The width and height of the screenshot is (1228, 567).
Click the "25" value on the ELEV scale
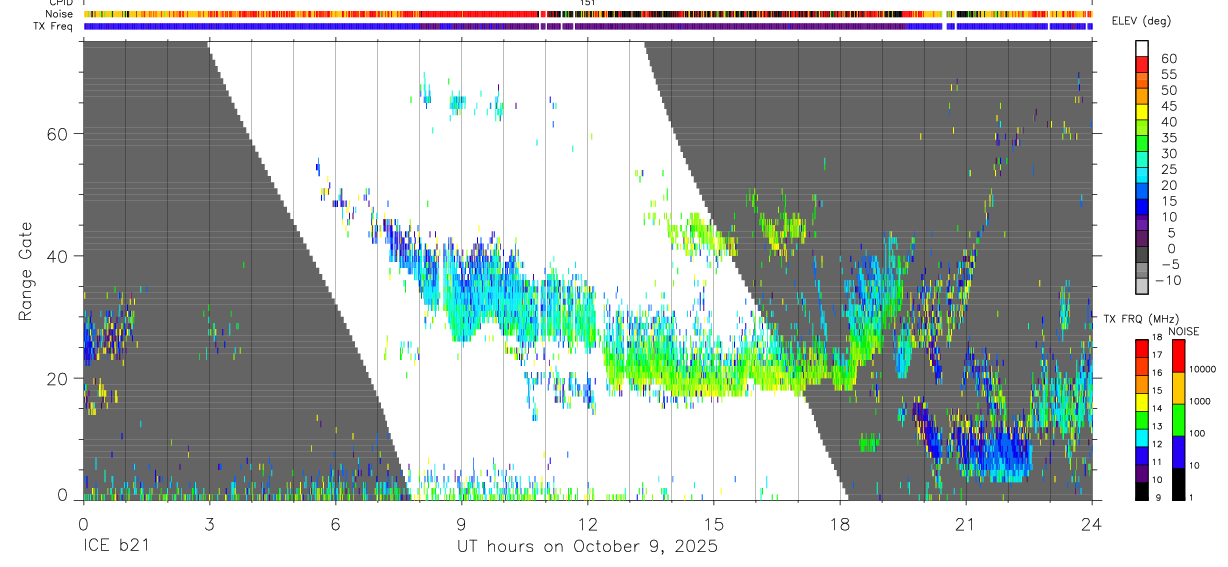point(1168,170)
